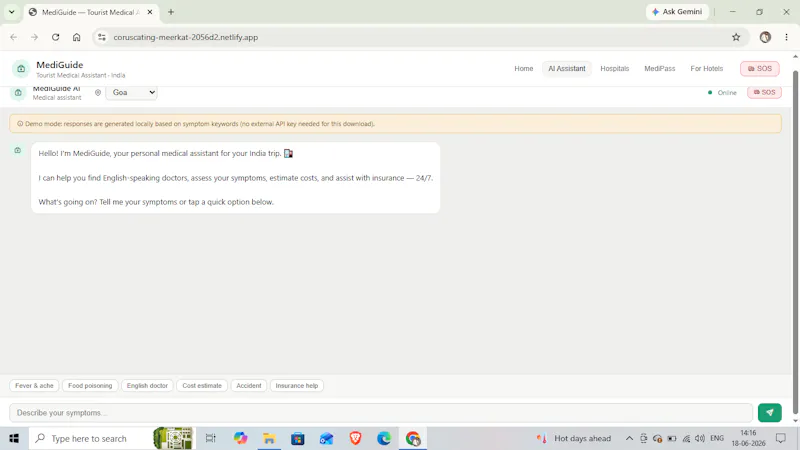Click the assistant avatar beside the greeting

17,150
